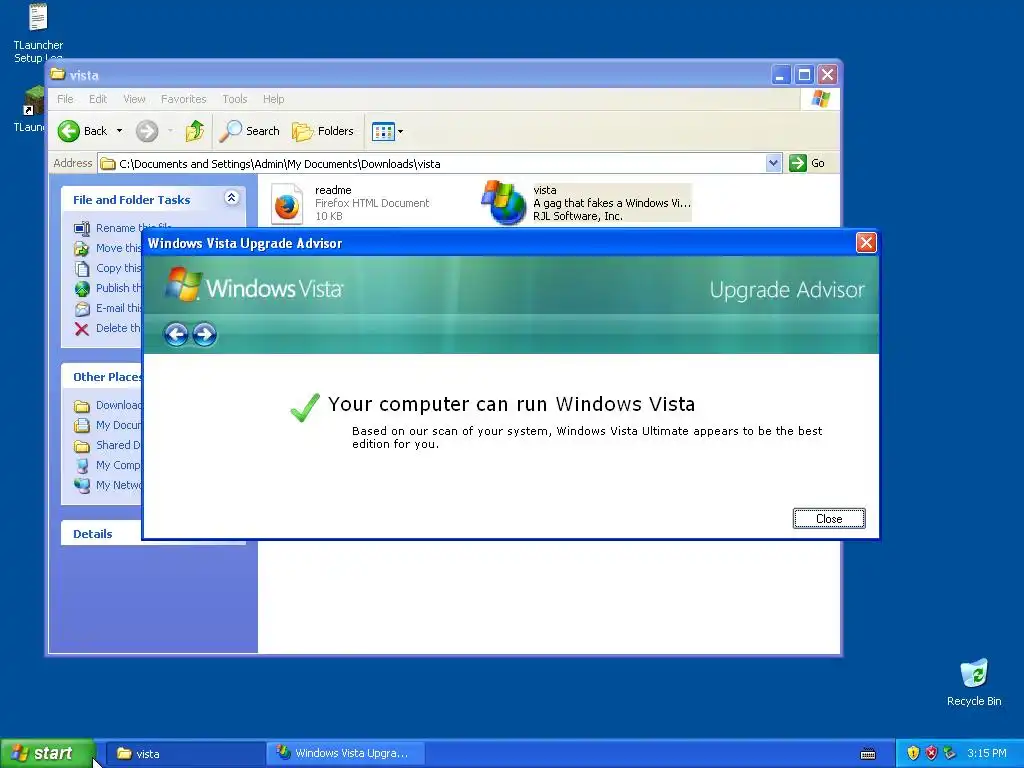Click the address bar path field
This screenshot has height=768, width=1024.
pyautogui.click(x=431, y=164)
